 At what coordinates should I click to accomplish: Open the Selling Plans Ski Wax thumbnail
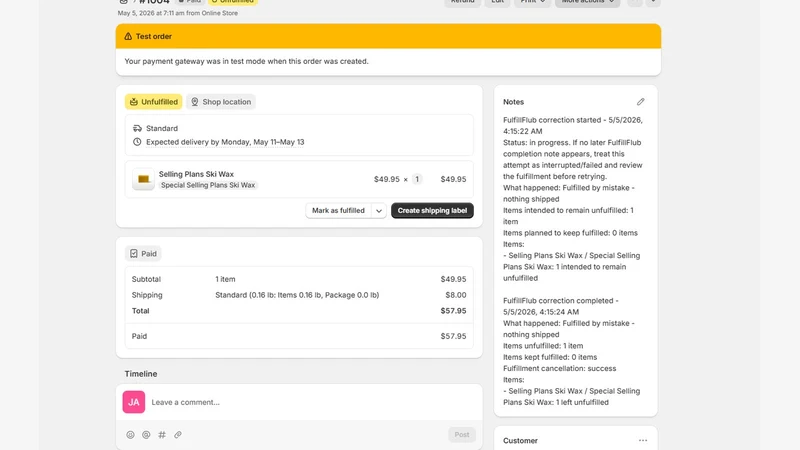pos(143,179)
